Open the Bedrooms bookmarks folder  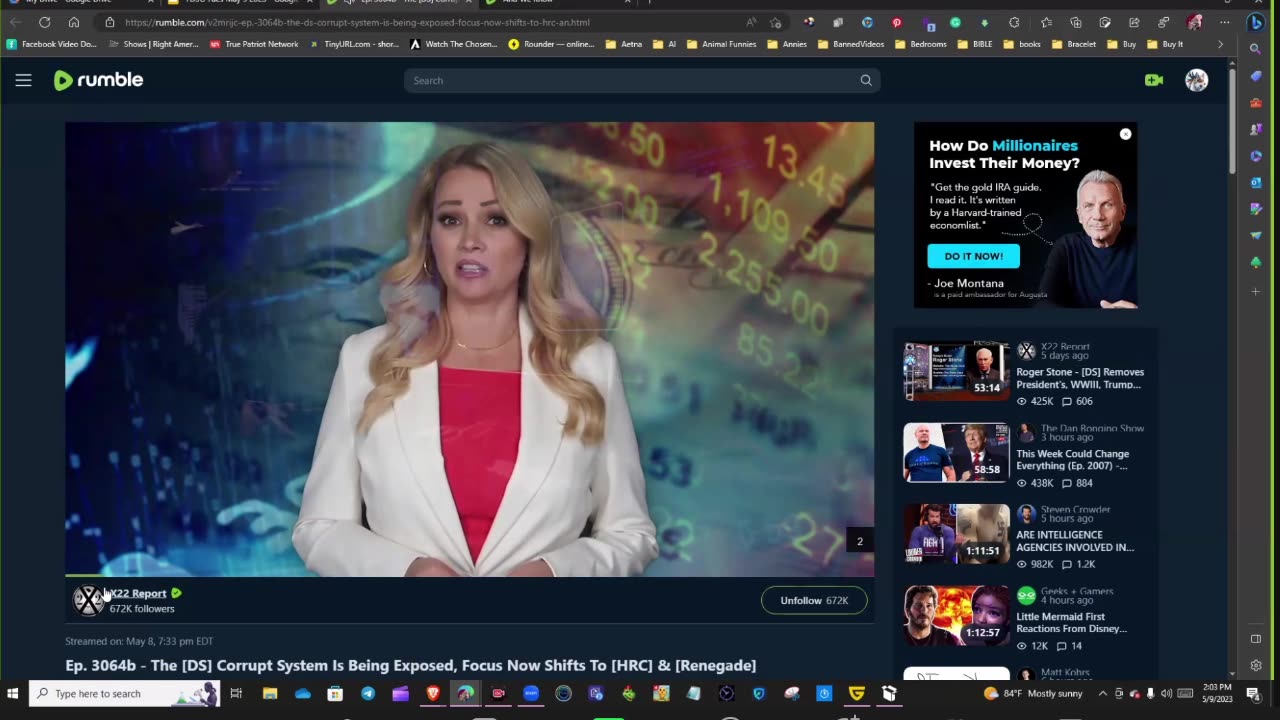921,44
